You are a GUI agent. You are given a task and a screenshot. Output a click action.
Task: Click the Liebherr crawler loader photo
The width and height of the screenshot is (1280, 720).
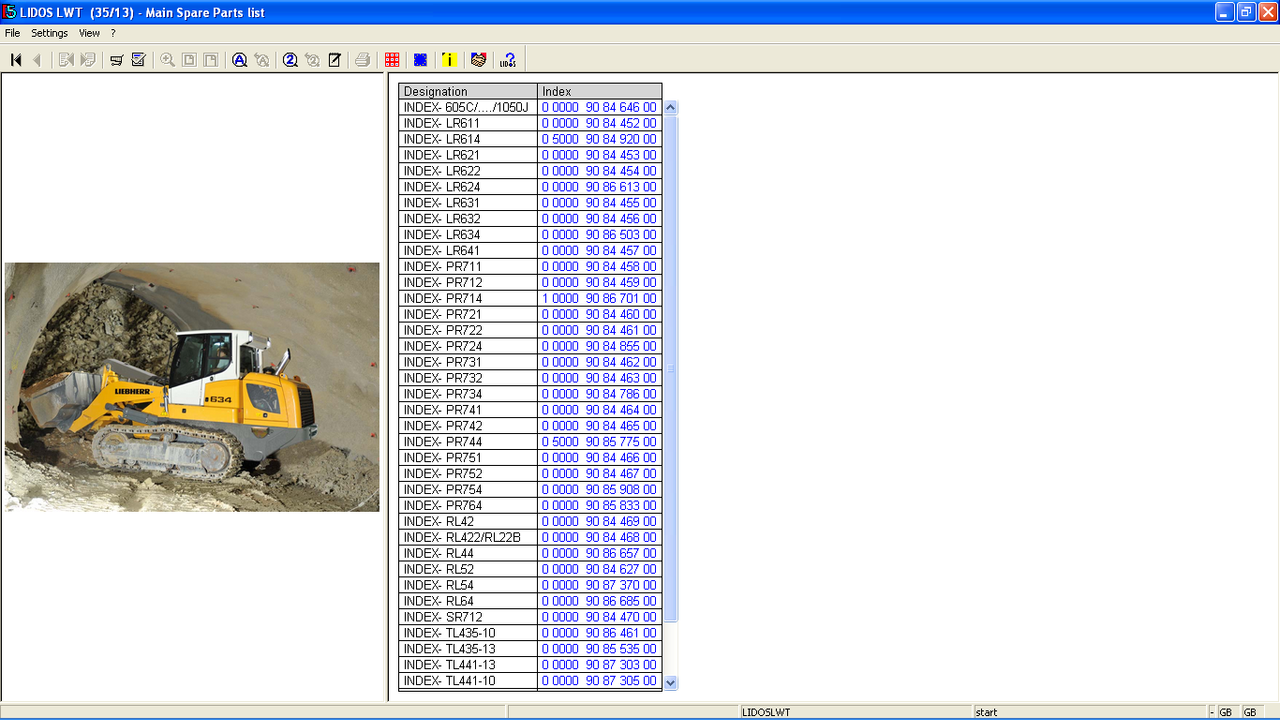pyautogui.click(x=192, y=387)
